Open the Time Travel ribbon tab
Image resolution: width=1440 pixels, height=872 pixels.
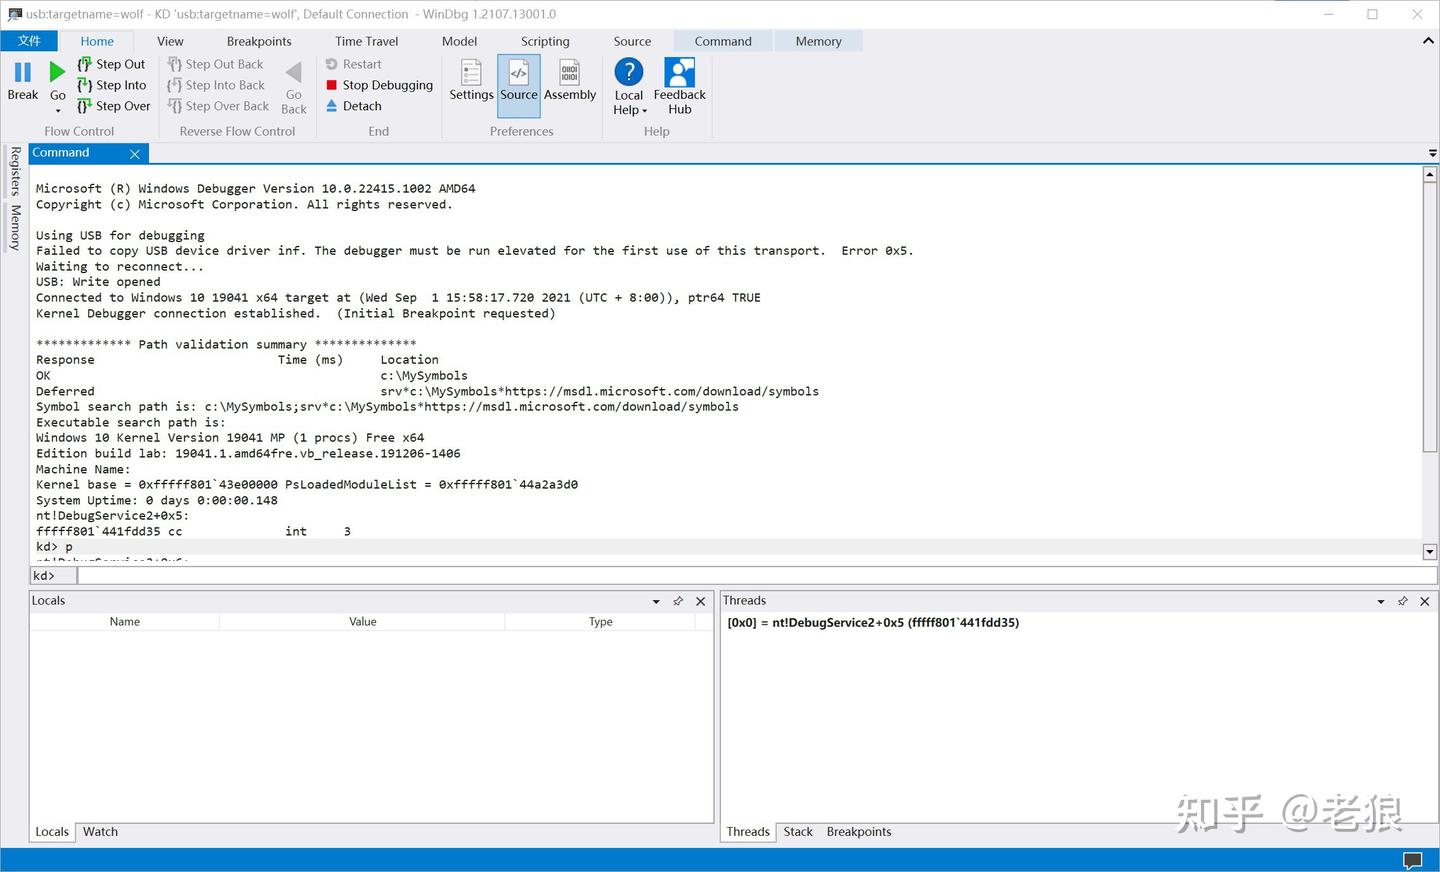pos(367,41)
